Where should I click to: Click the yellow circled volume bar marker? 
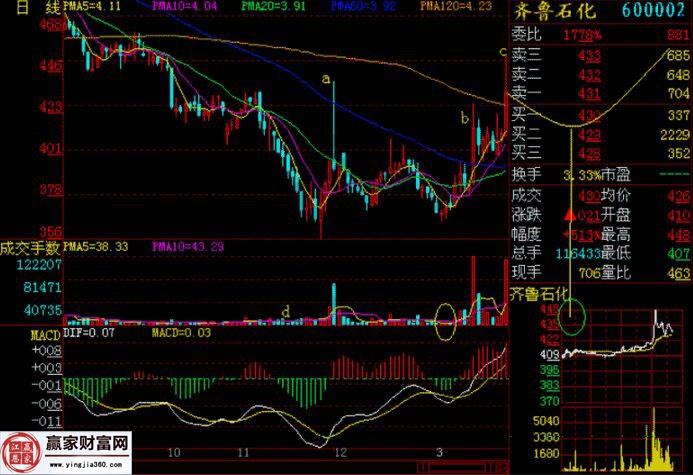(451, 317)
